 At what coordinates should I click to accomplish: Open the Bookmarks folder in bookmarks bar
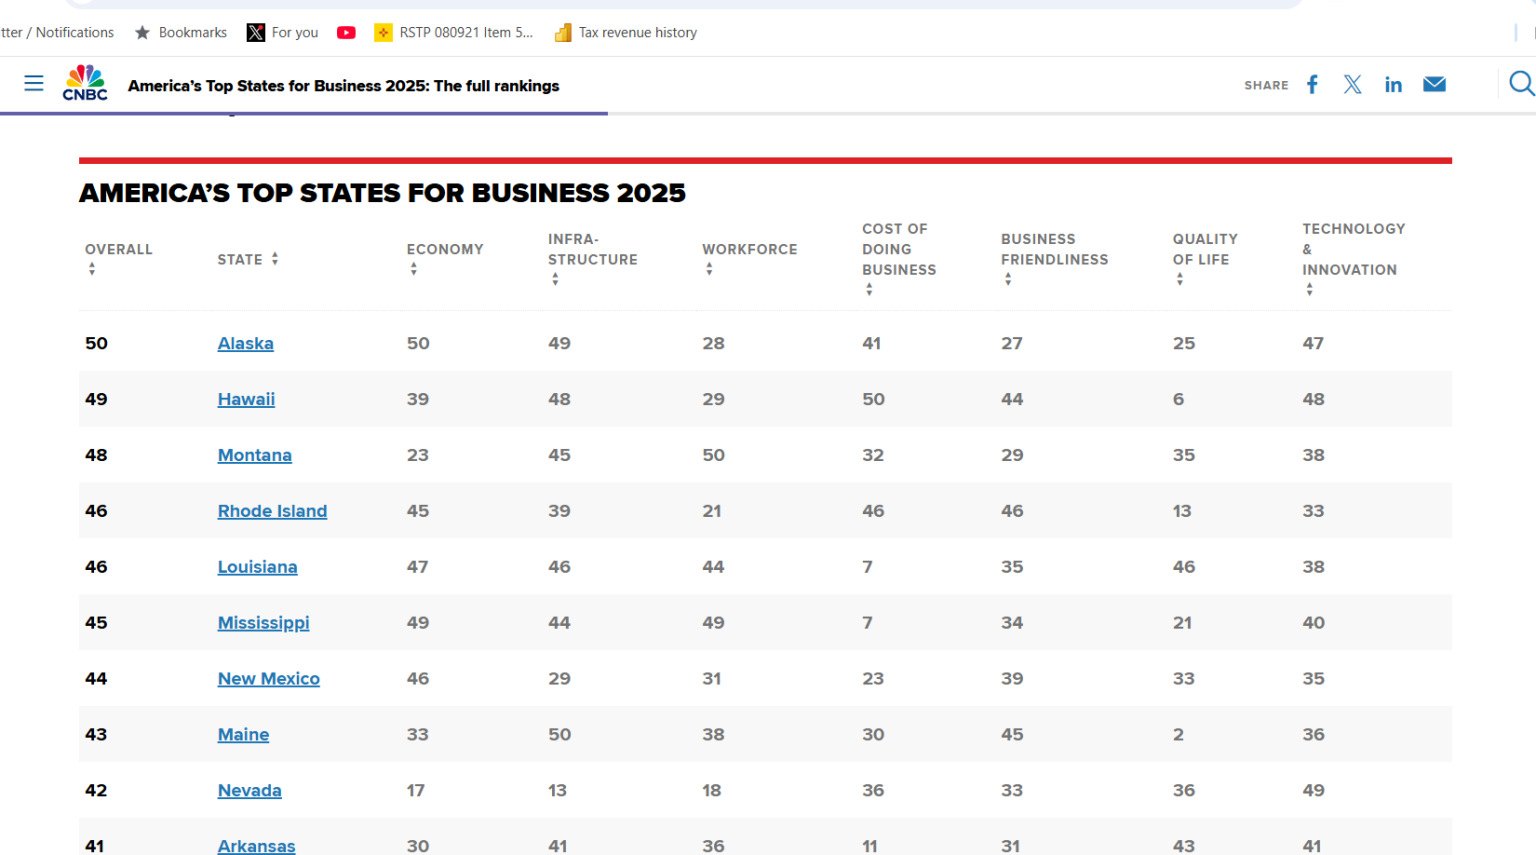(181, 33)
